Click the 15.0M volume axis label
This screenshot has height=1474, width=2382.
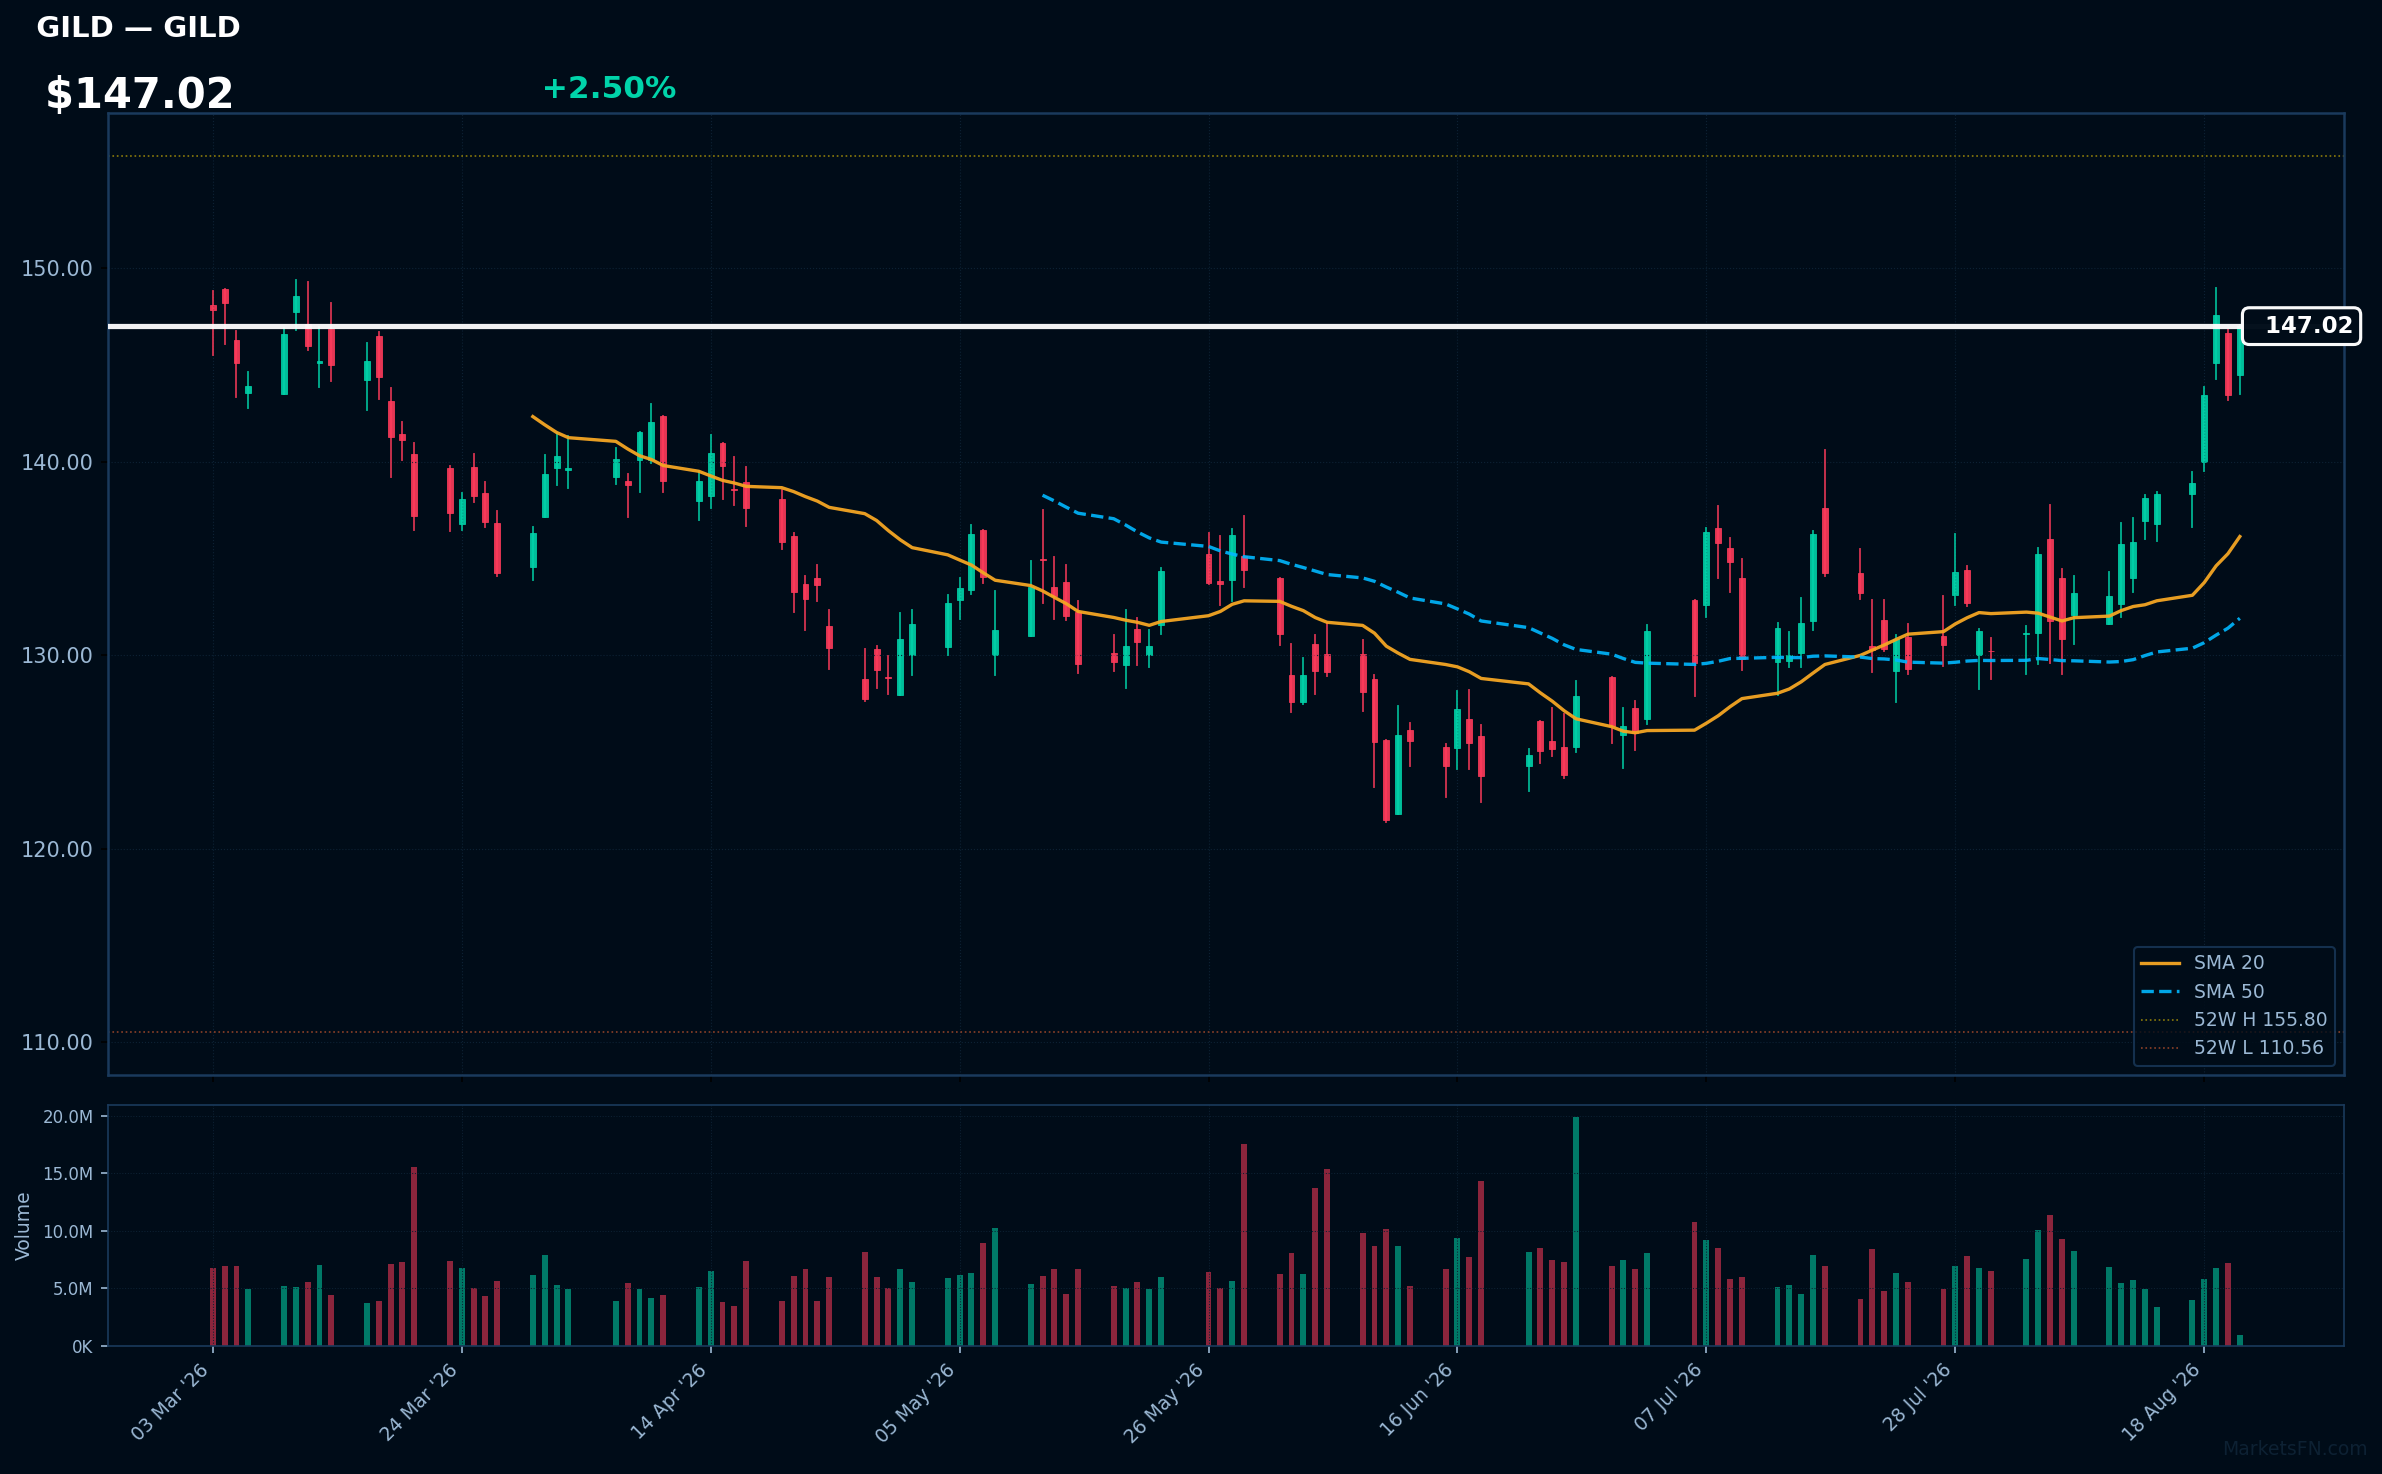(x=68, y=1174)
